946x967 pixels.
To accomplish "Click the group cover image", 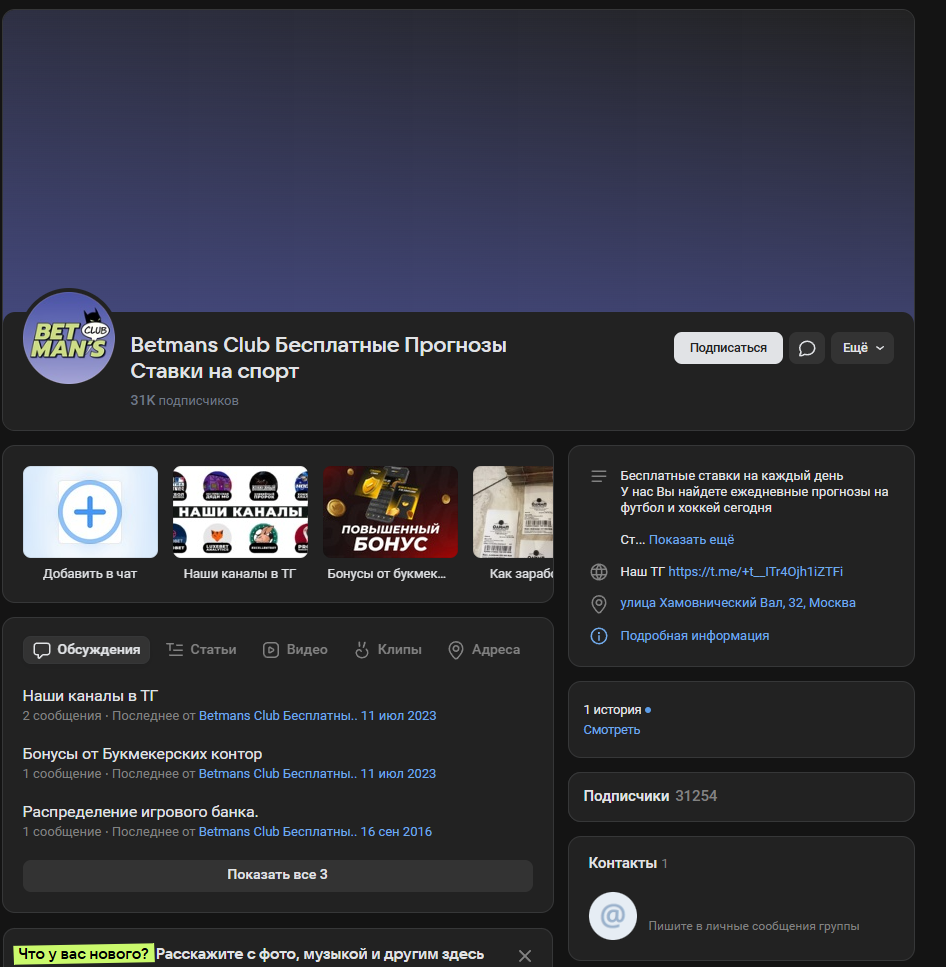I will pos(458,160).
